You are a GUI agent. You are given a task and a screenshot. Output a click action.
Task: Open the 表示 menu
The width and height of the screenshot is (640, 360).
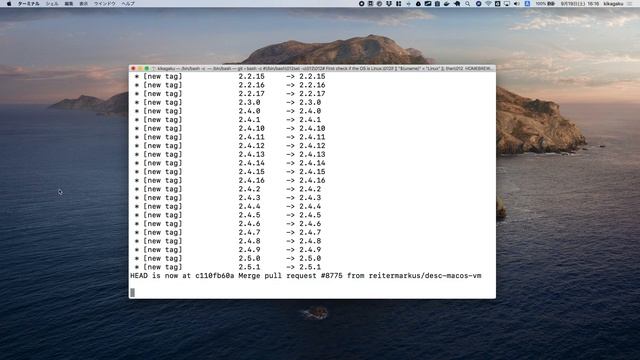tap(83, 4)
